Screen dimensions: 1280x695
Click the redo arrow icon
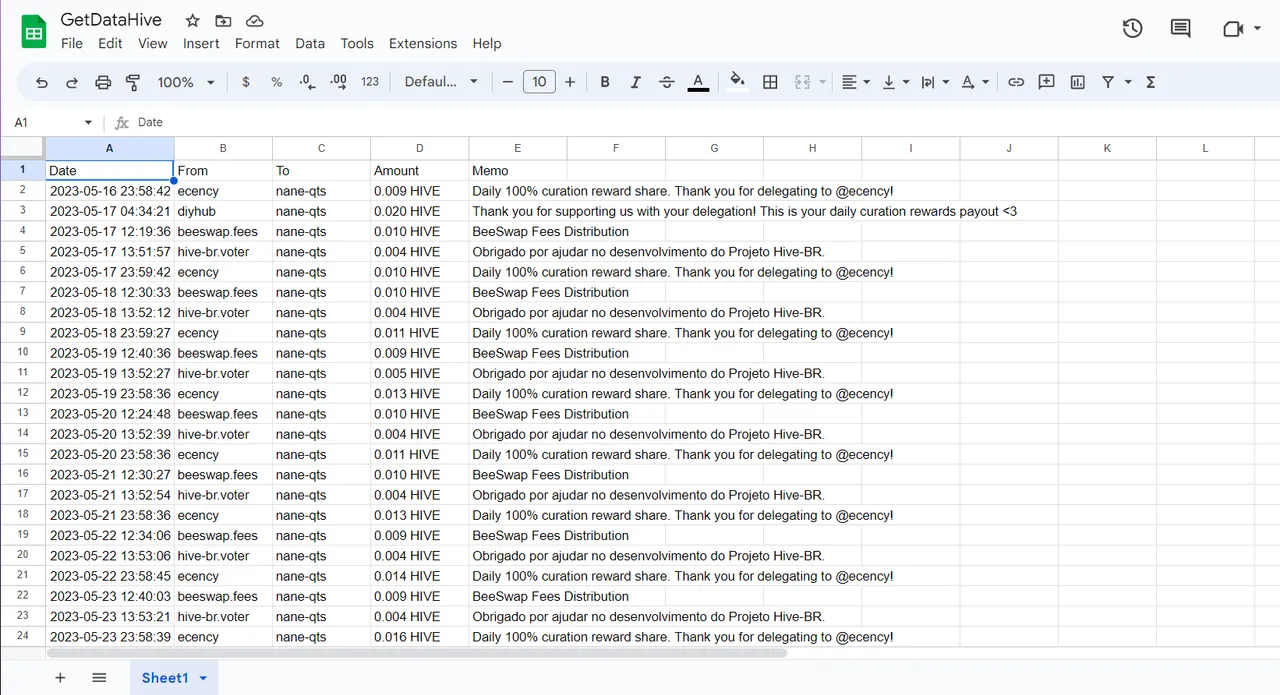72,82
